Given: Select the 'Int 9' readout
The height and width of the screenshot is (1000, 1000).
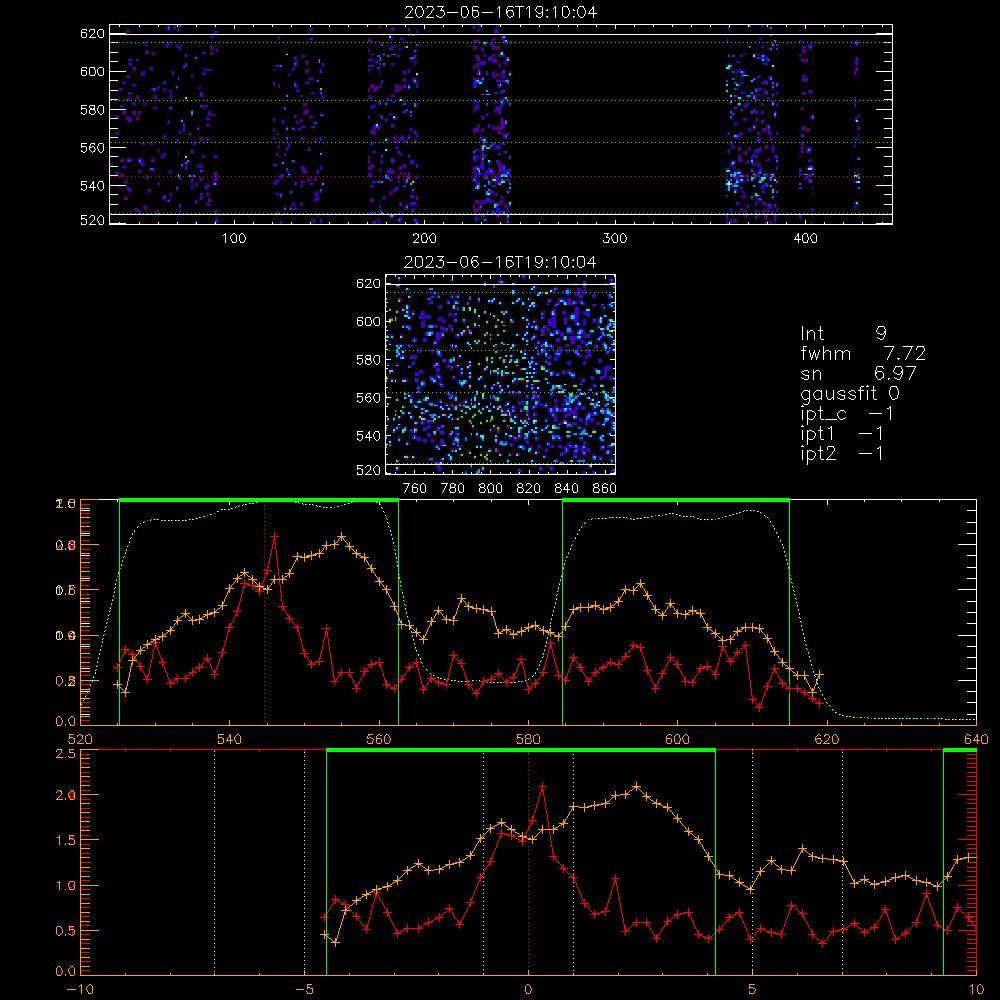Looking at the screenshot, I should click(843, 333).
